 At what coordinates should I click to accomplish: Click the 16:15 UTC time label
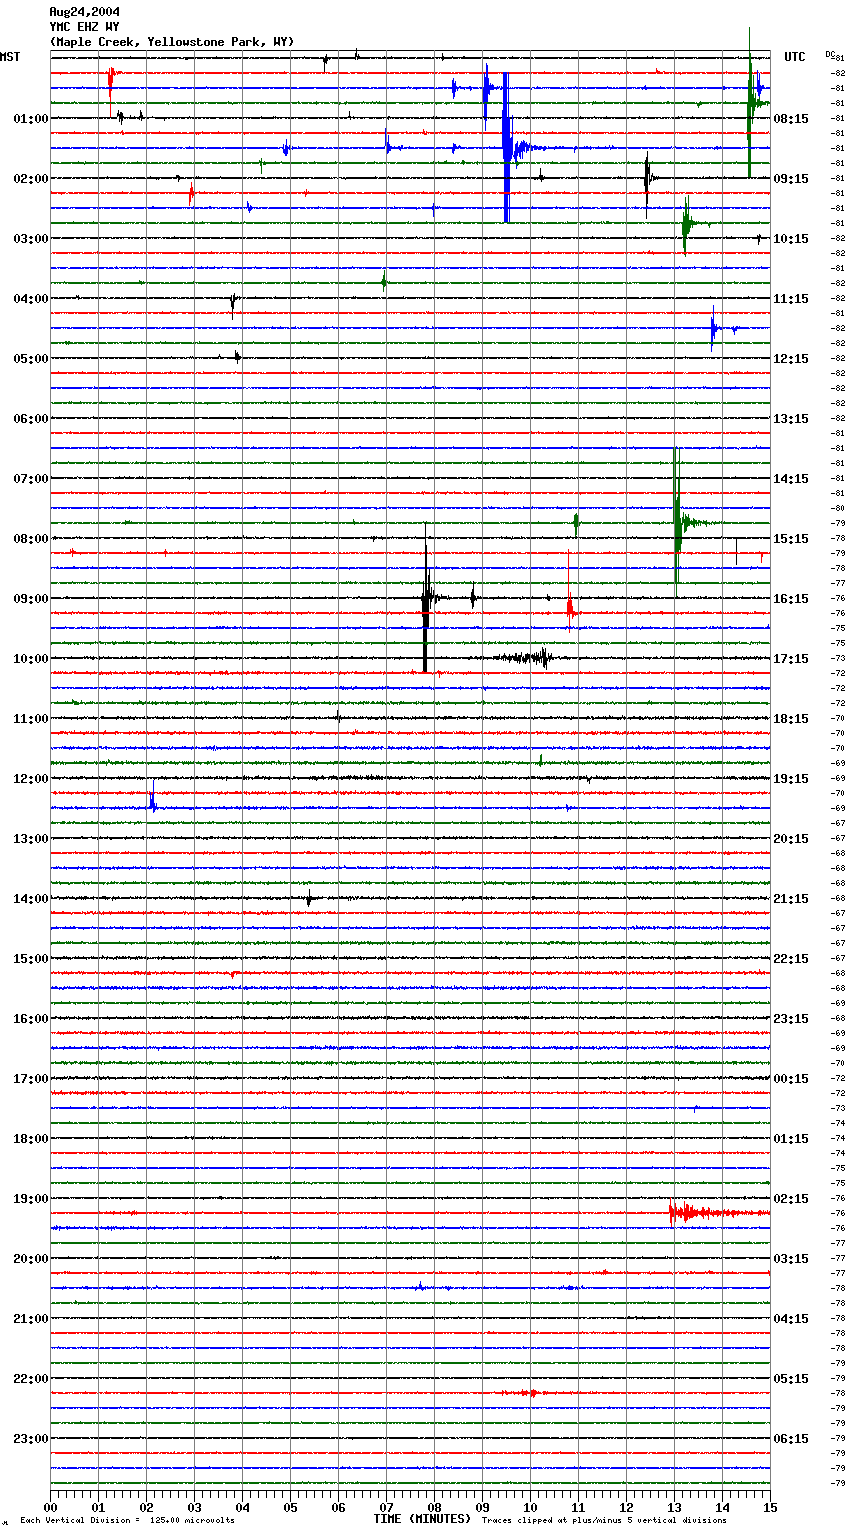(791, 599)
